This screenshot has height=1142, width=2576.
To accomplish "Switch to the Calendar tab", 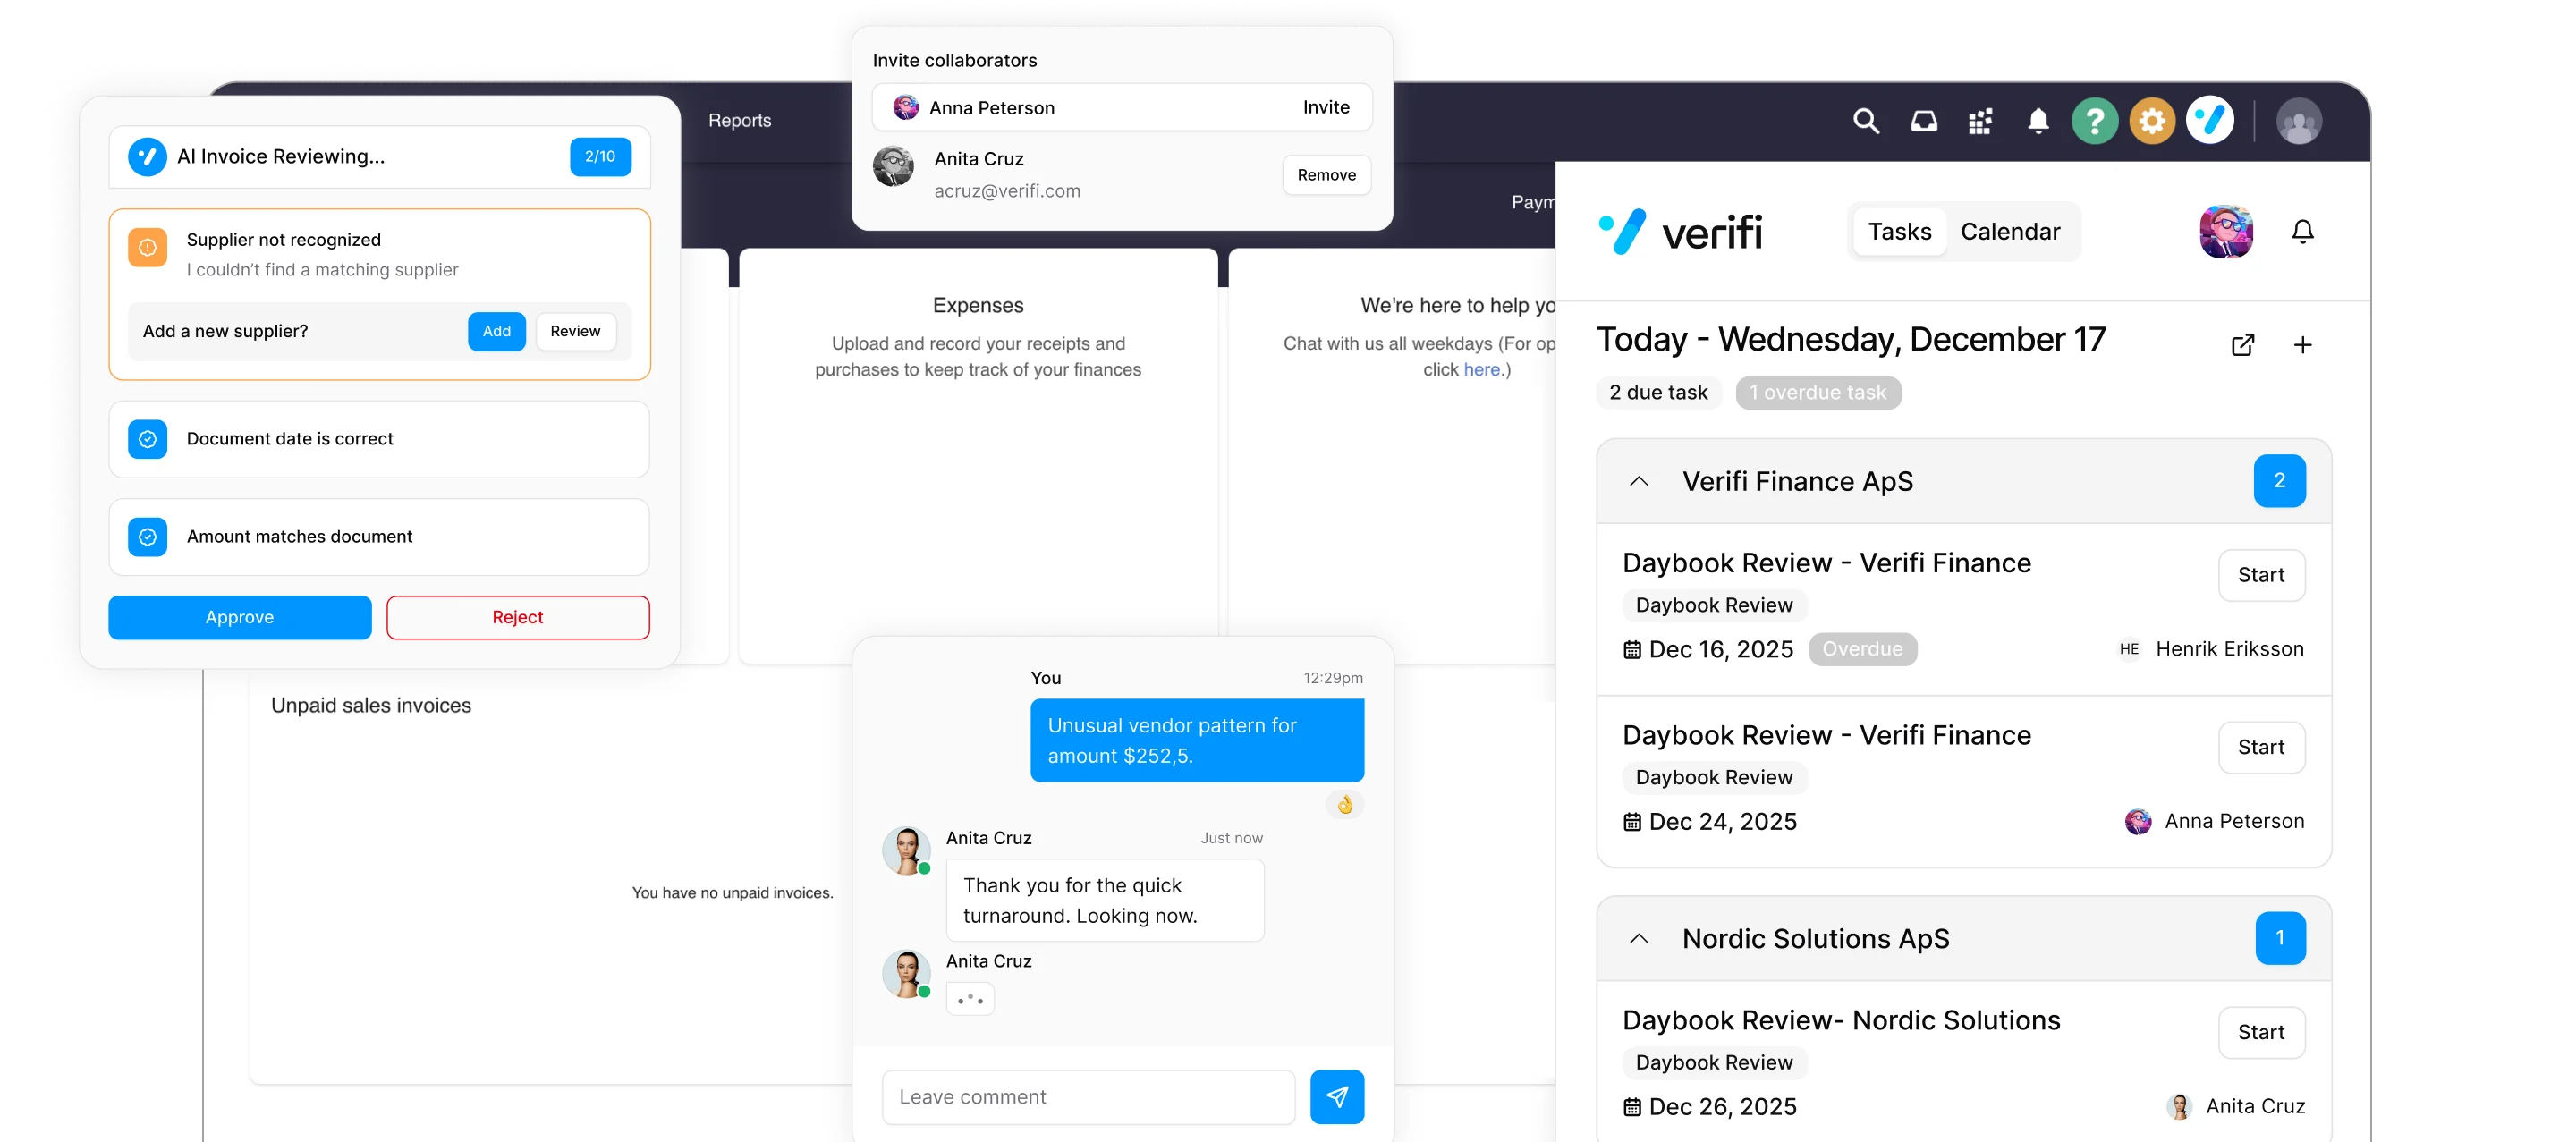I will 2009,232.
